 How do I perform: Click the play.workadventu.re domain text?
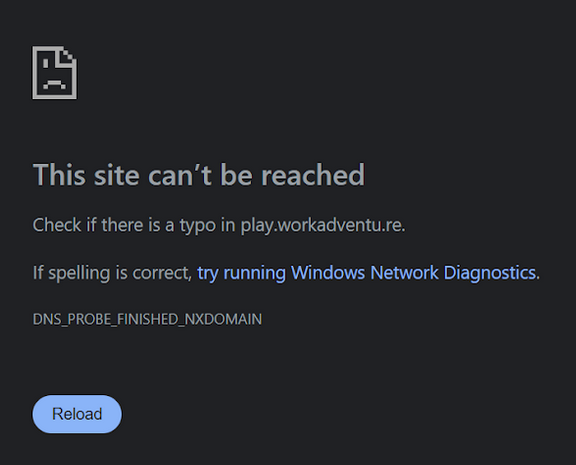[x=322, y=225]
